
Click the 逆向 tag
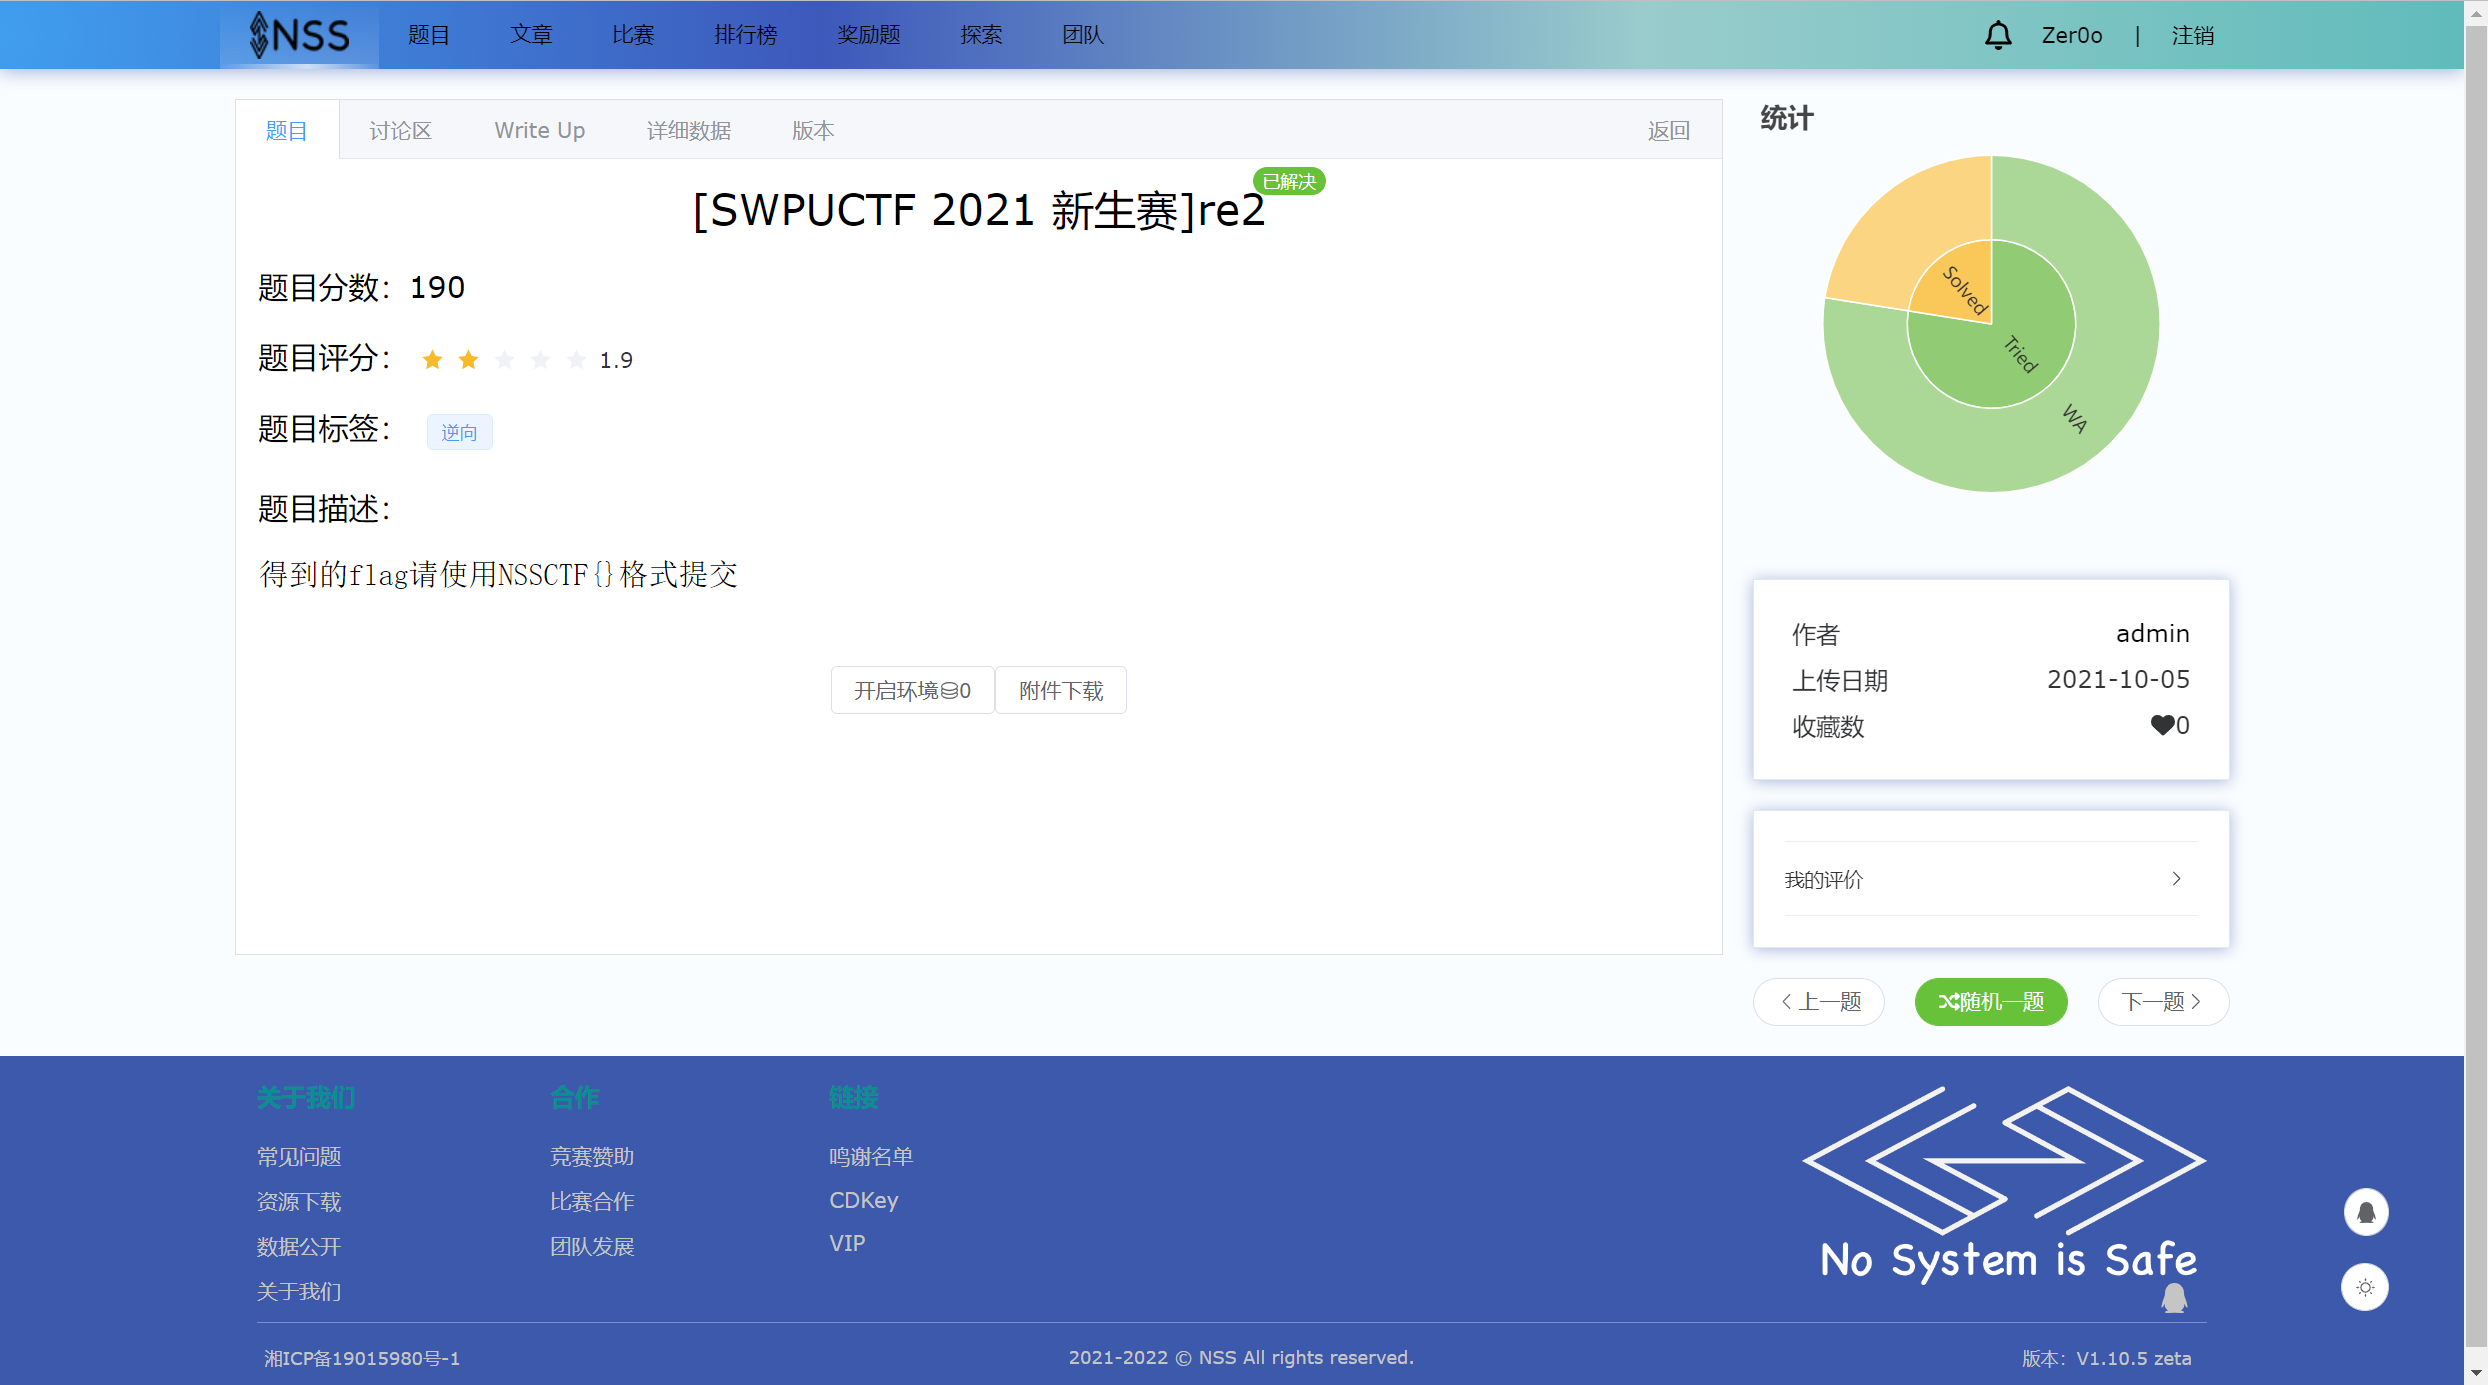459,432
